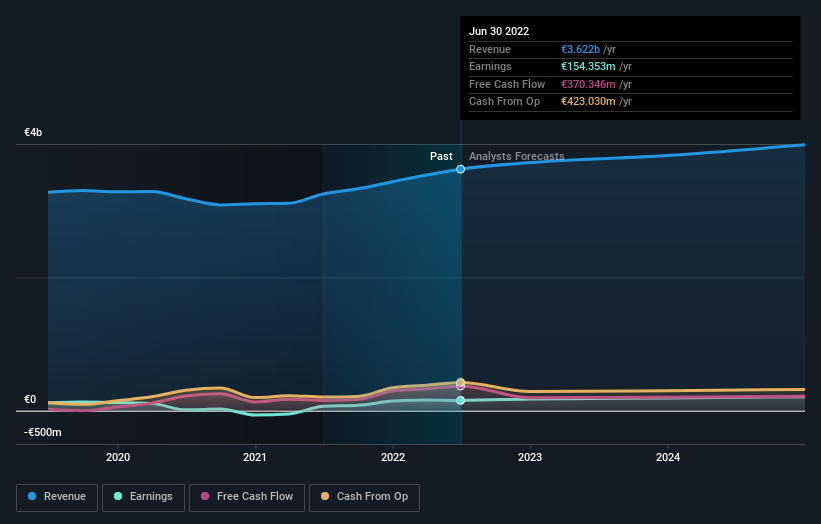Click the €370.346m free cash flow value
This screenshot has height=524, width=821.
pos(588,84)
